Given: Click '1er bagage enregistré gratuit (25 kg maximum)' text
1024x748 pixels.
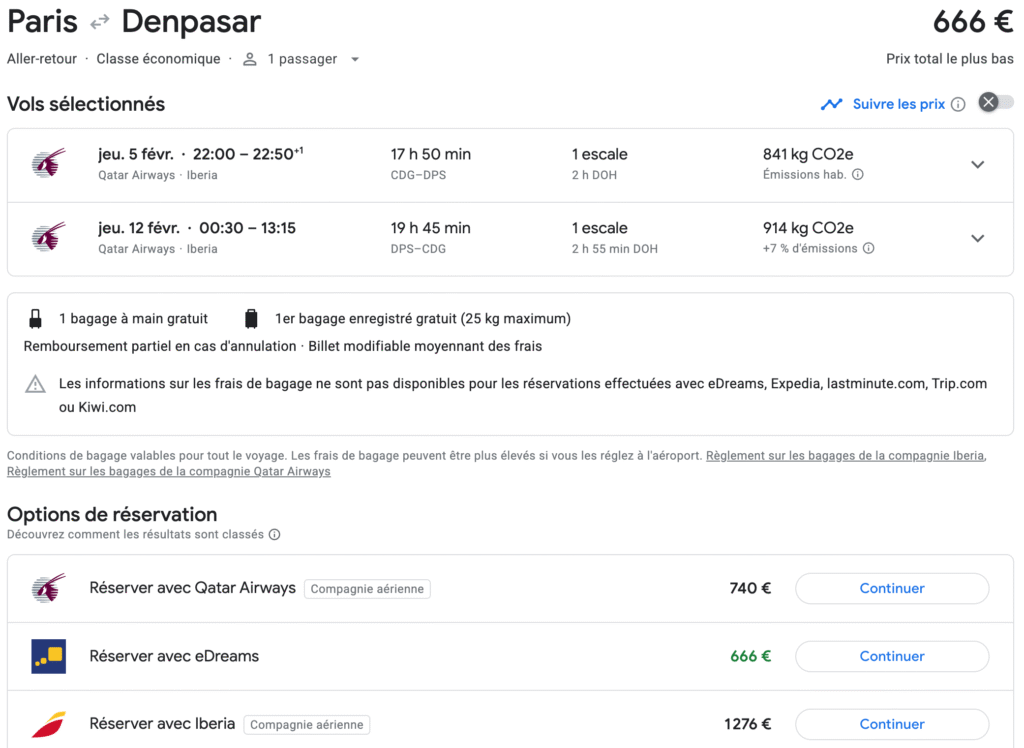Looking at the screenshot, I should (x=423, y=319).
